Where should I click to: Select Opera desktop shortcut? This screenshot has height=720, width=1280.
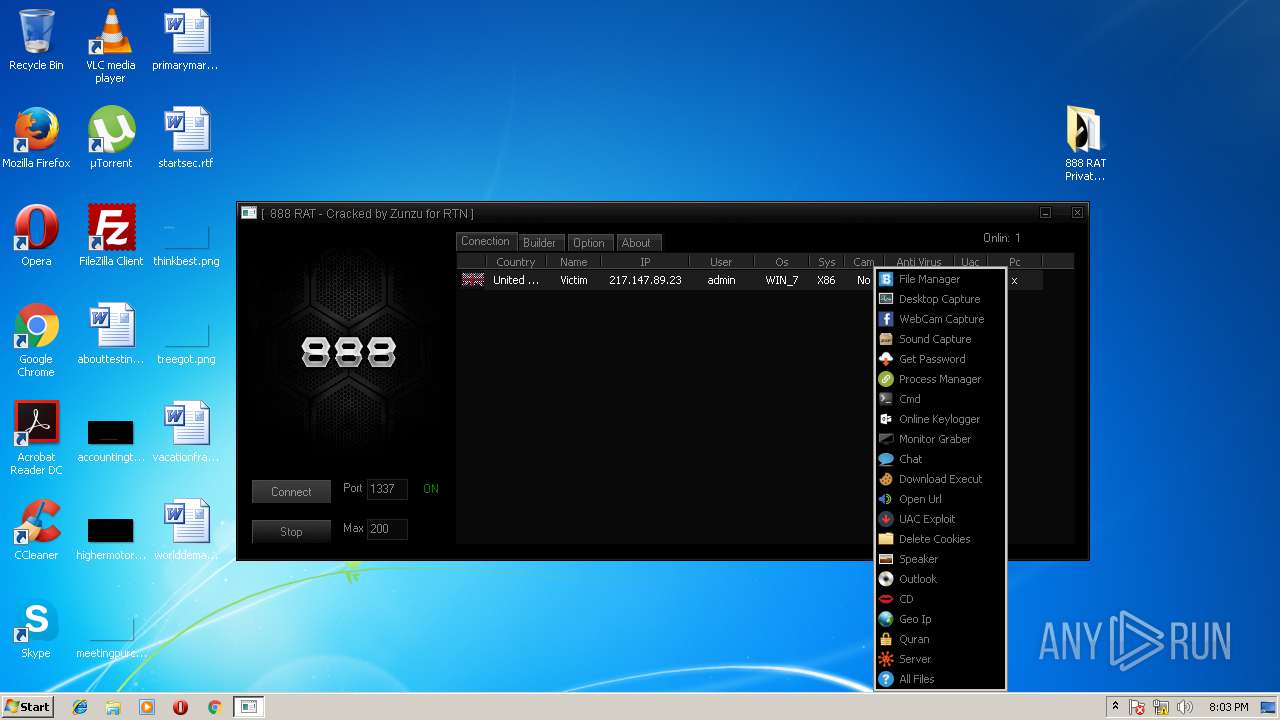tap(36, 236)
